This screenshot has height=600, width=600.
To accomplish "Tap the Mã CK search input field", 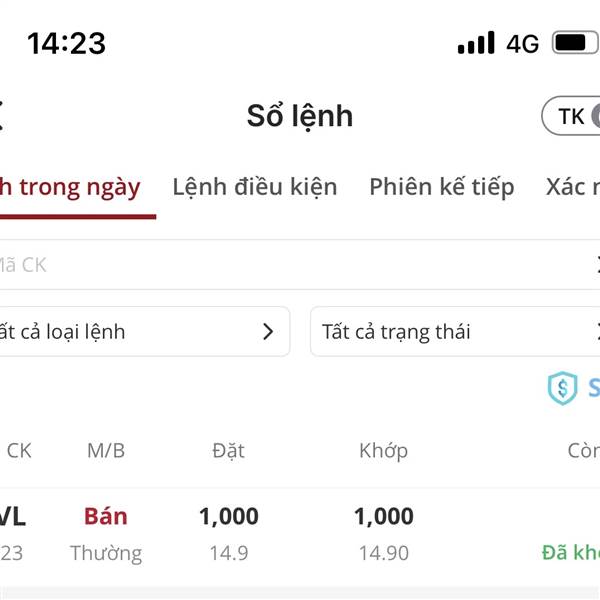I will 300,265.
